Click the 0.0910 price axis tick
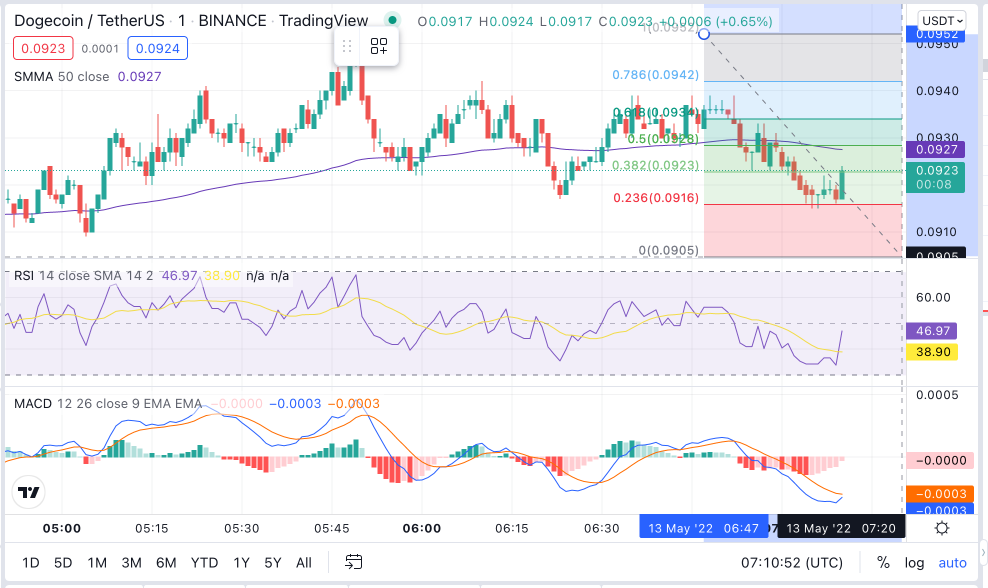 pos(937,232)
